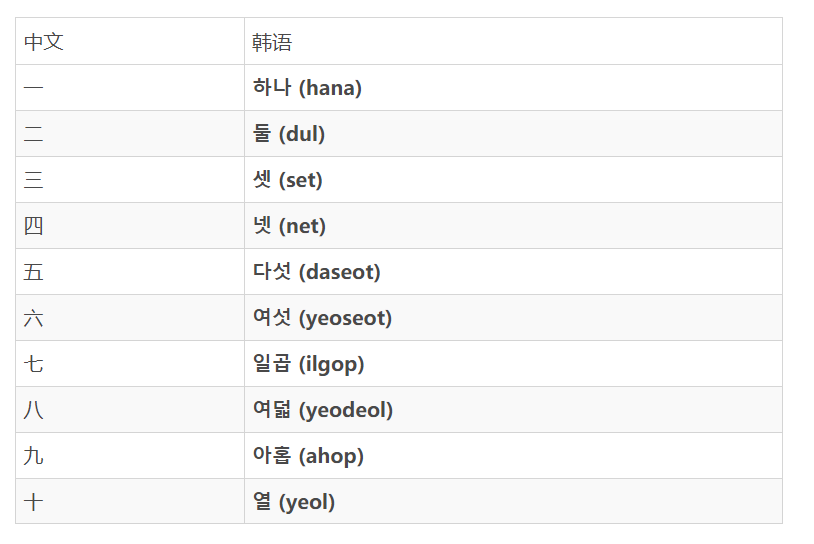Screen dimensions: 814x544
Task: Click the Chinese numeral 九
Action: [x=33, y=456]
